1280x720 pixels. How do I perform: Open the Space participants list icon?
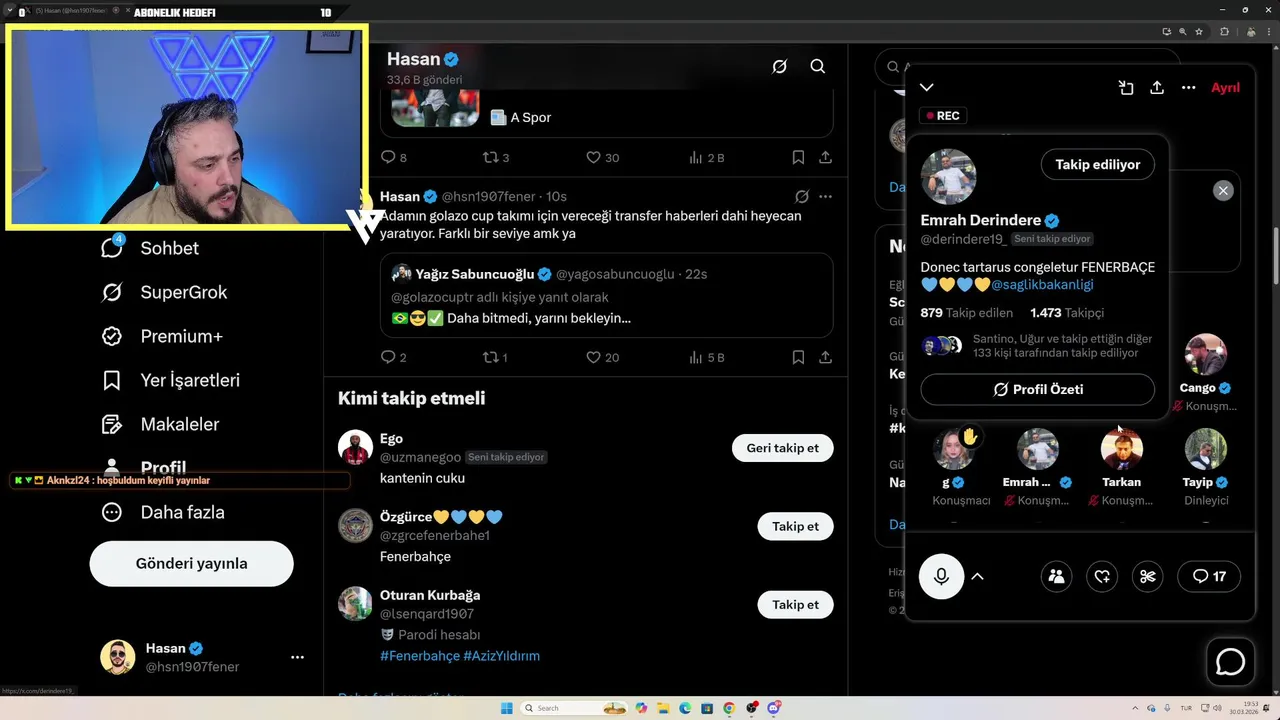[1056, 576]
